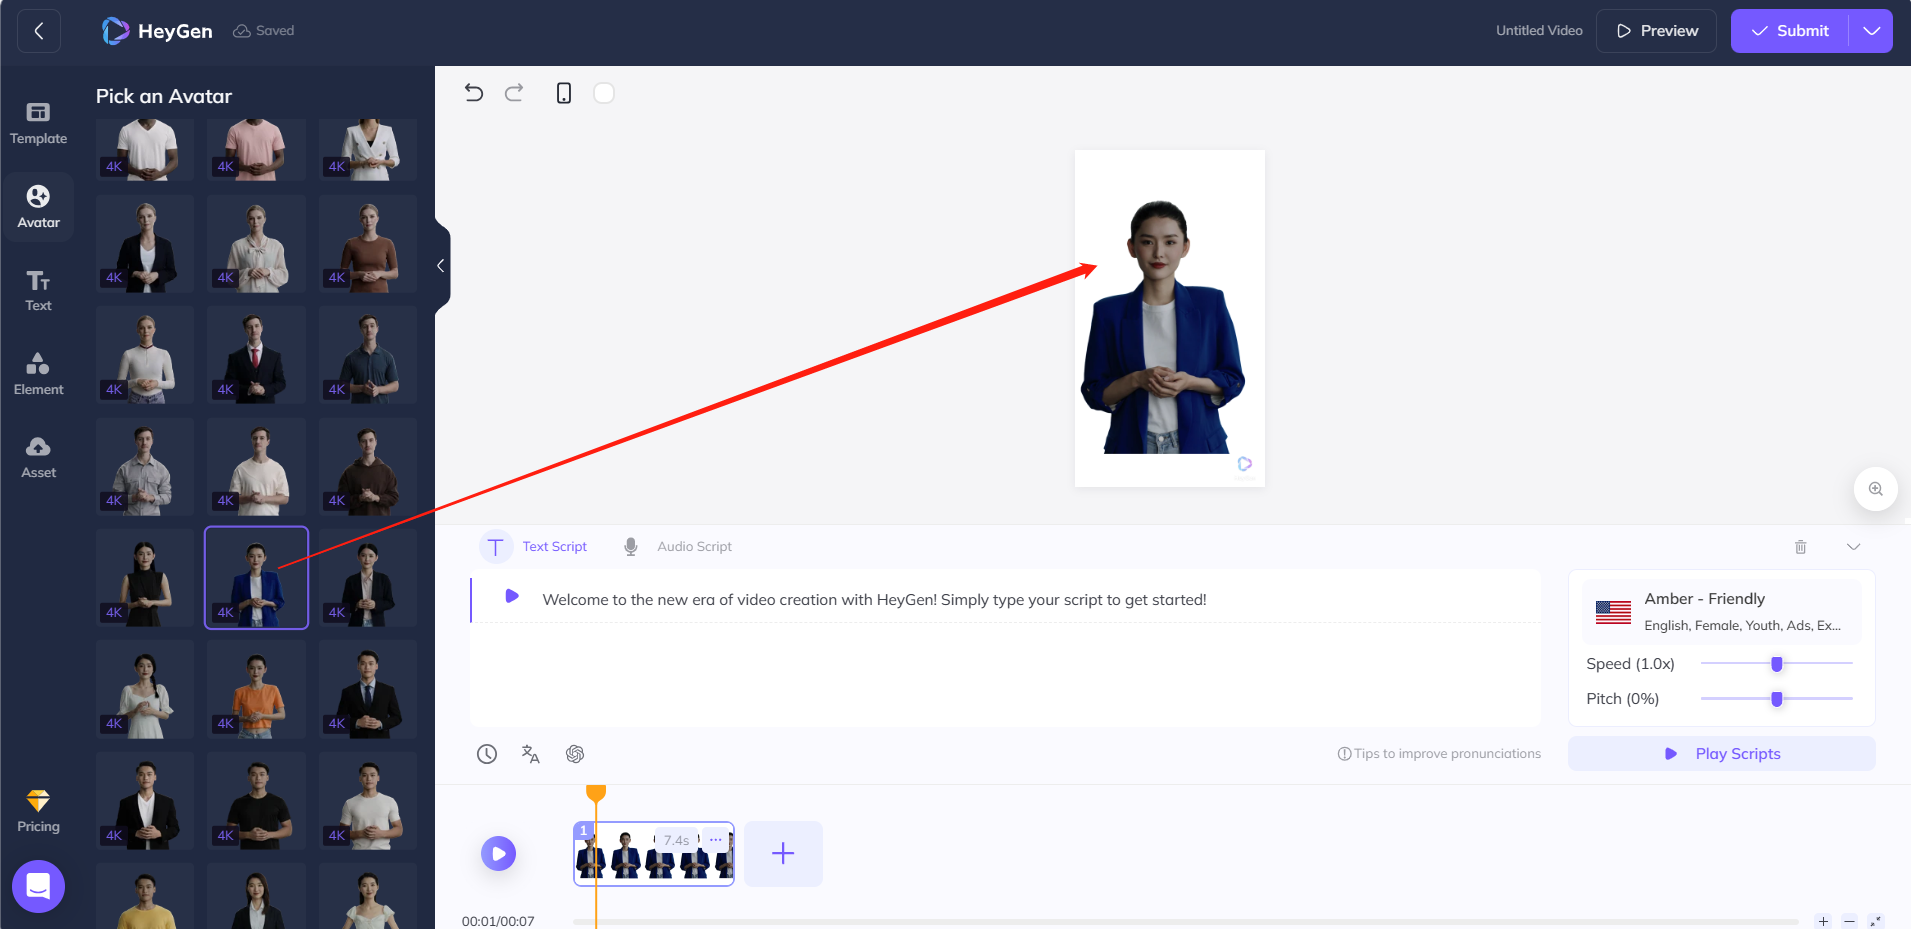The height and width of the screenshot is (929, 1911).
Task: Fit the timeline to the window
Action: point(1876,921)
